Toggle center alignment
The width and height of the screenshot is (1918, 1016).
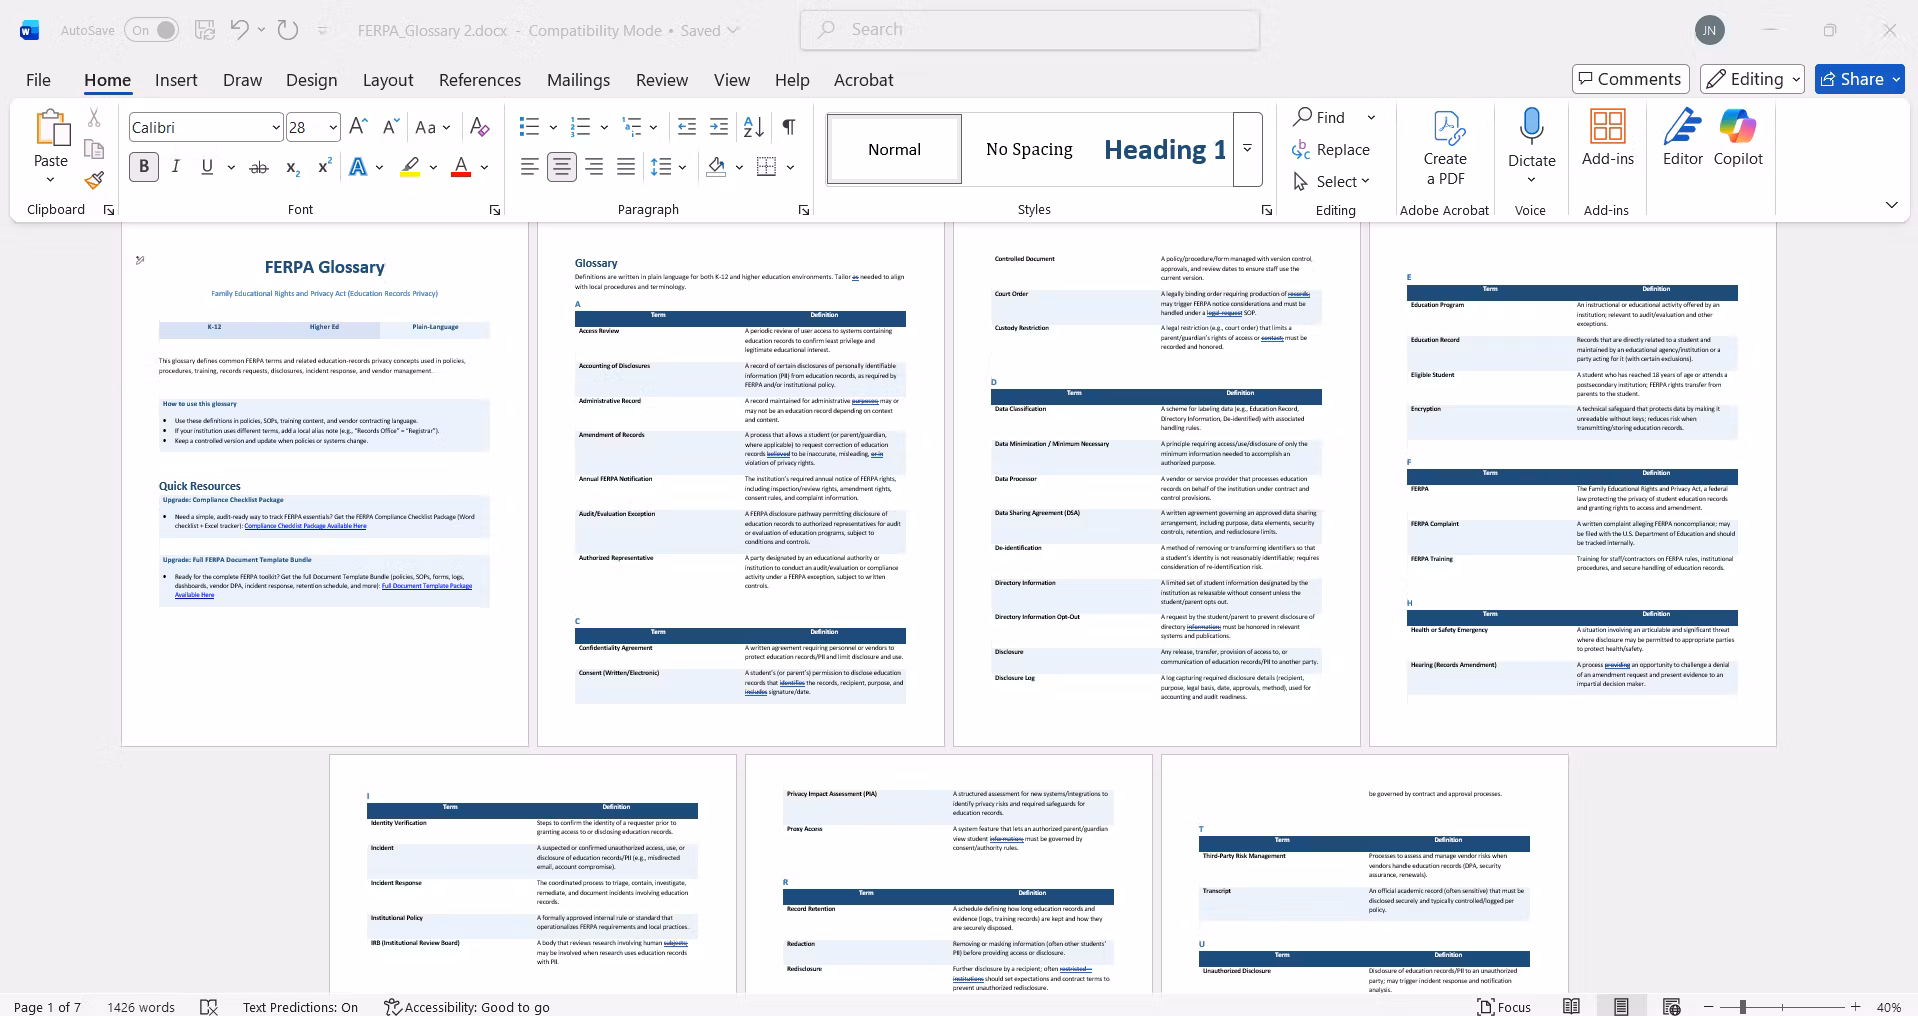coord(562,167)
